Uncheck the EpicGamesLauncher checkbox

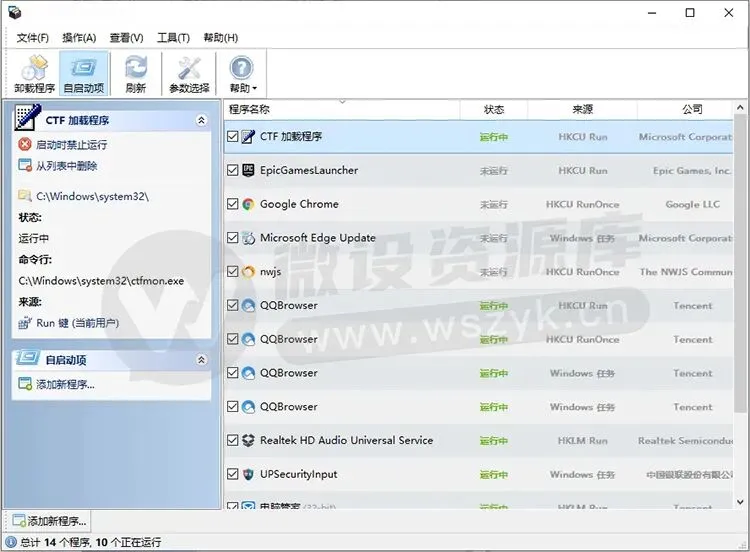click(232, 170)
